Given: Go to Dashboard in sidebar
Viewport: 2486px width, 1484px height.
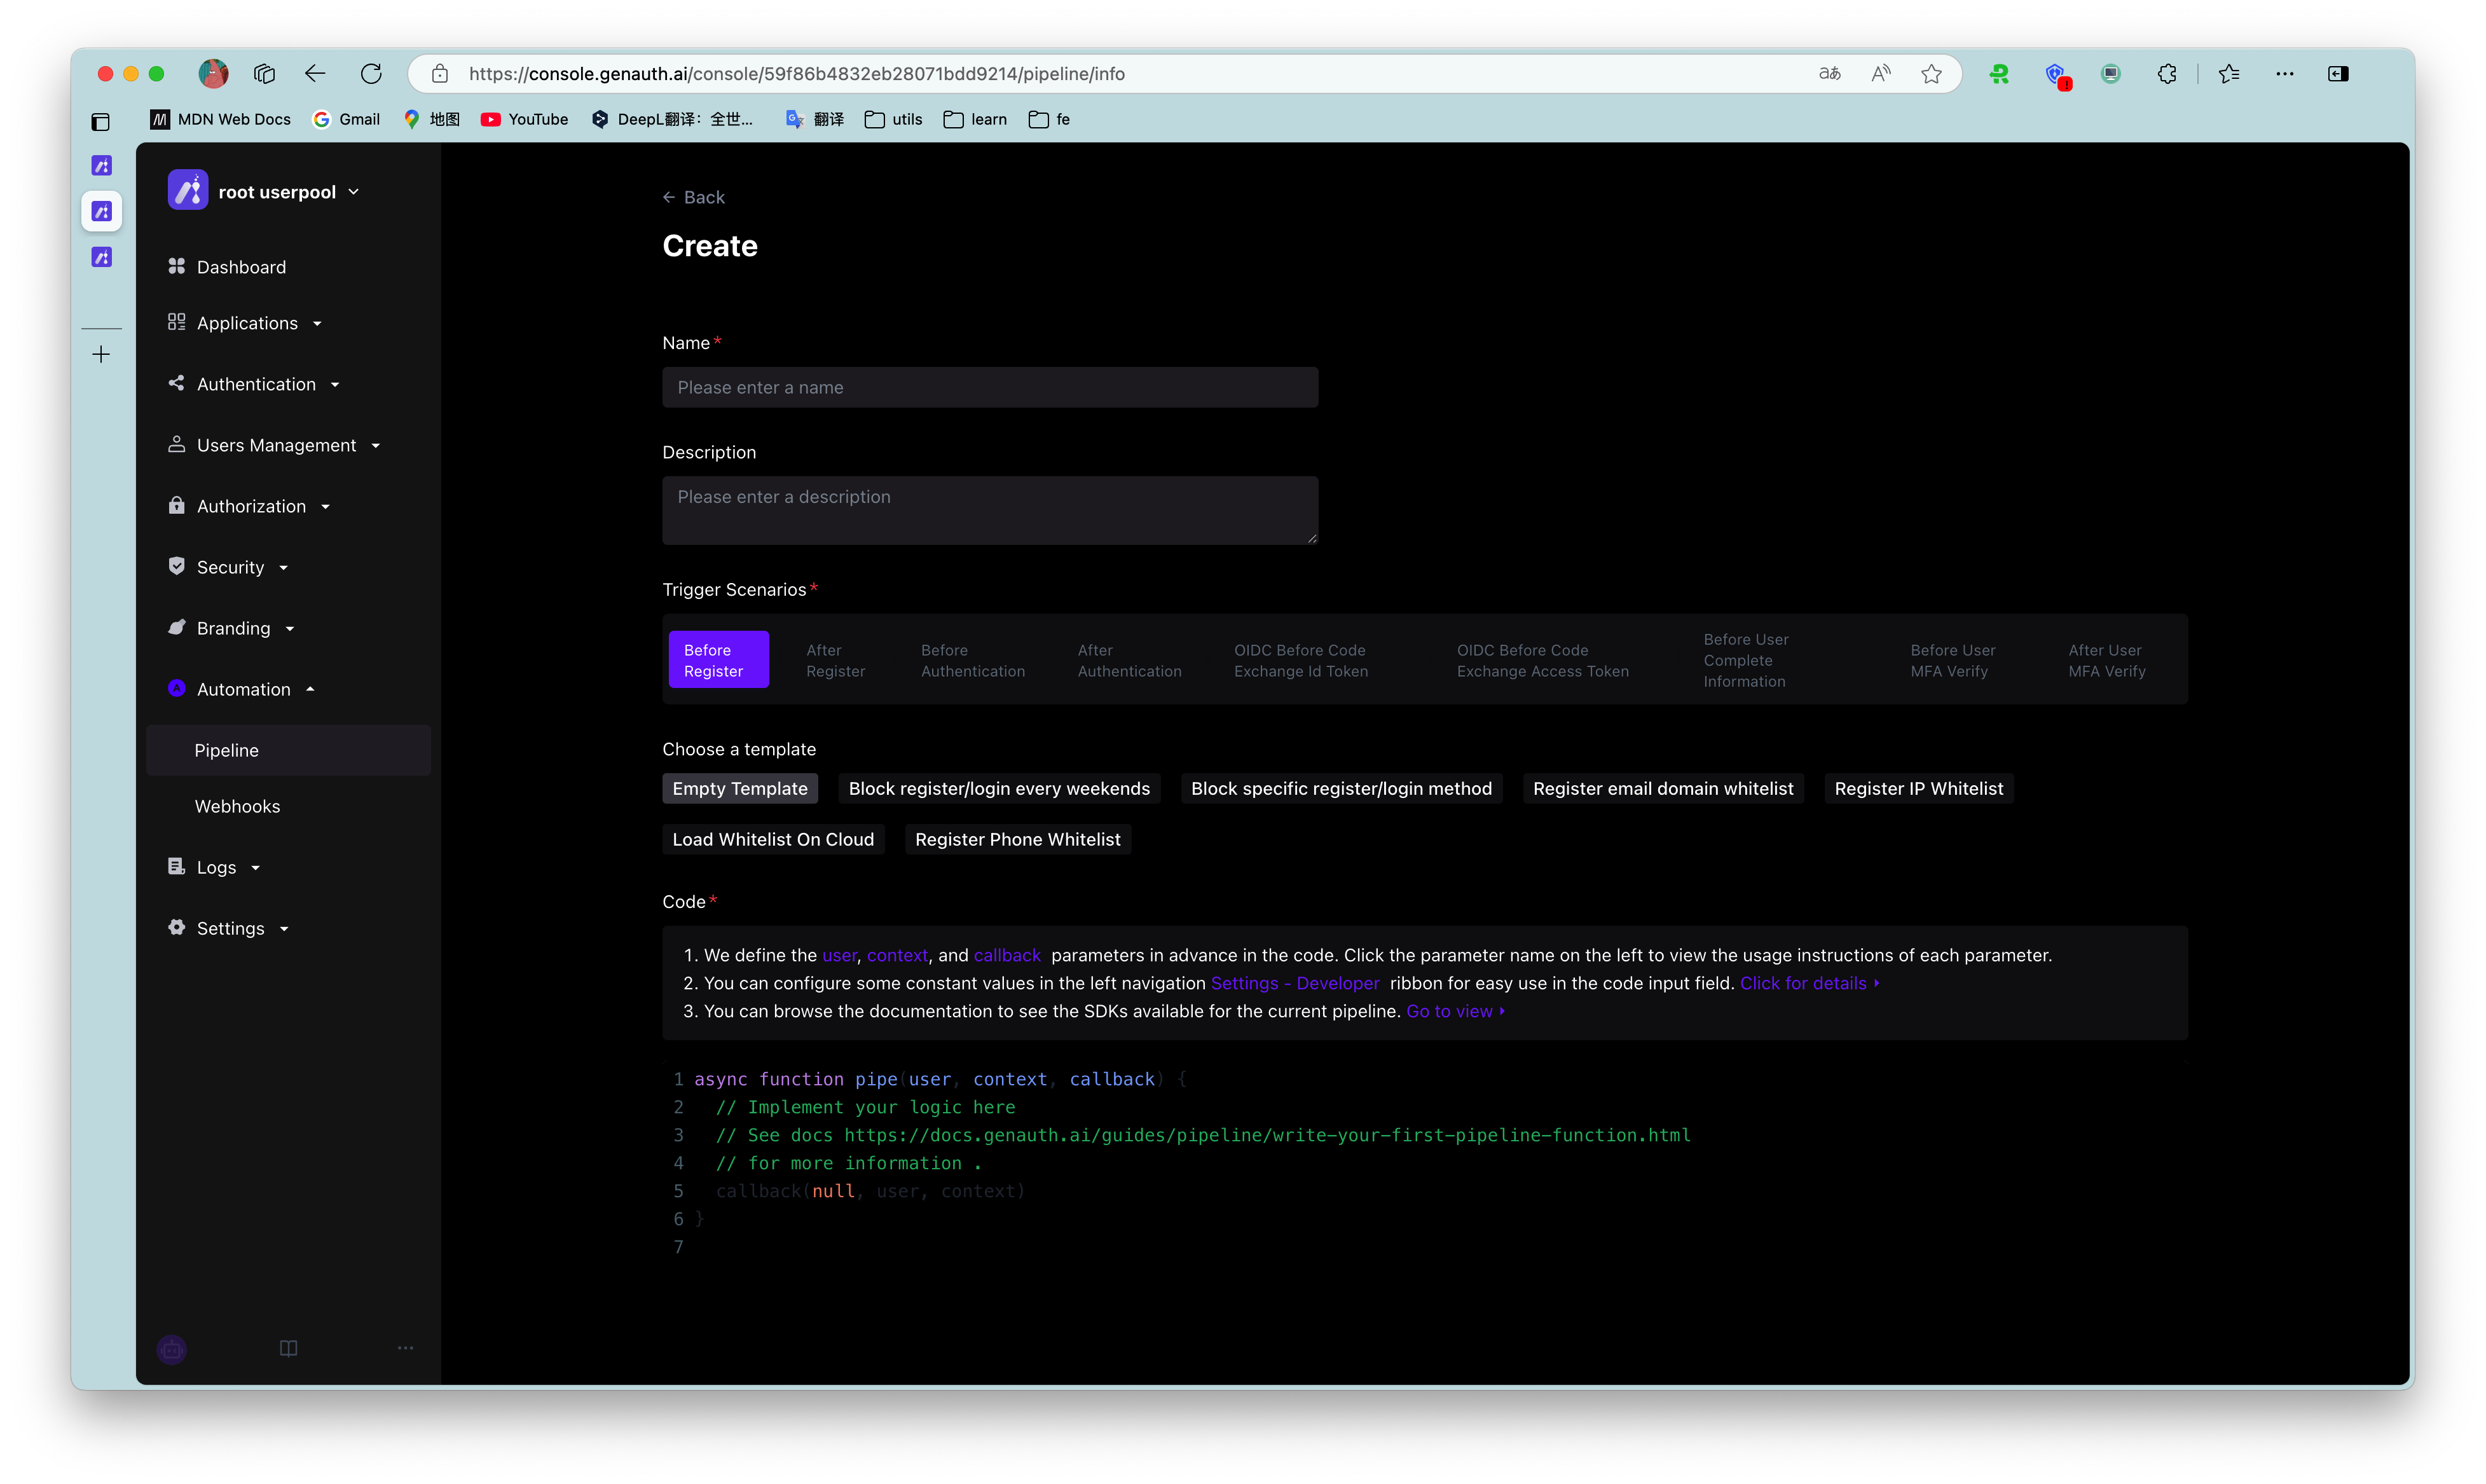Looking at the screenshot, I should (241, 267).
